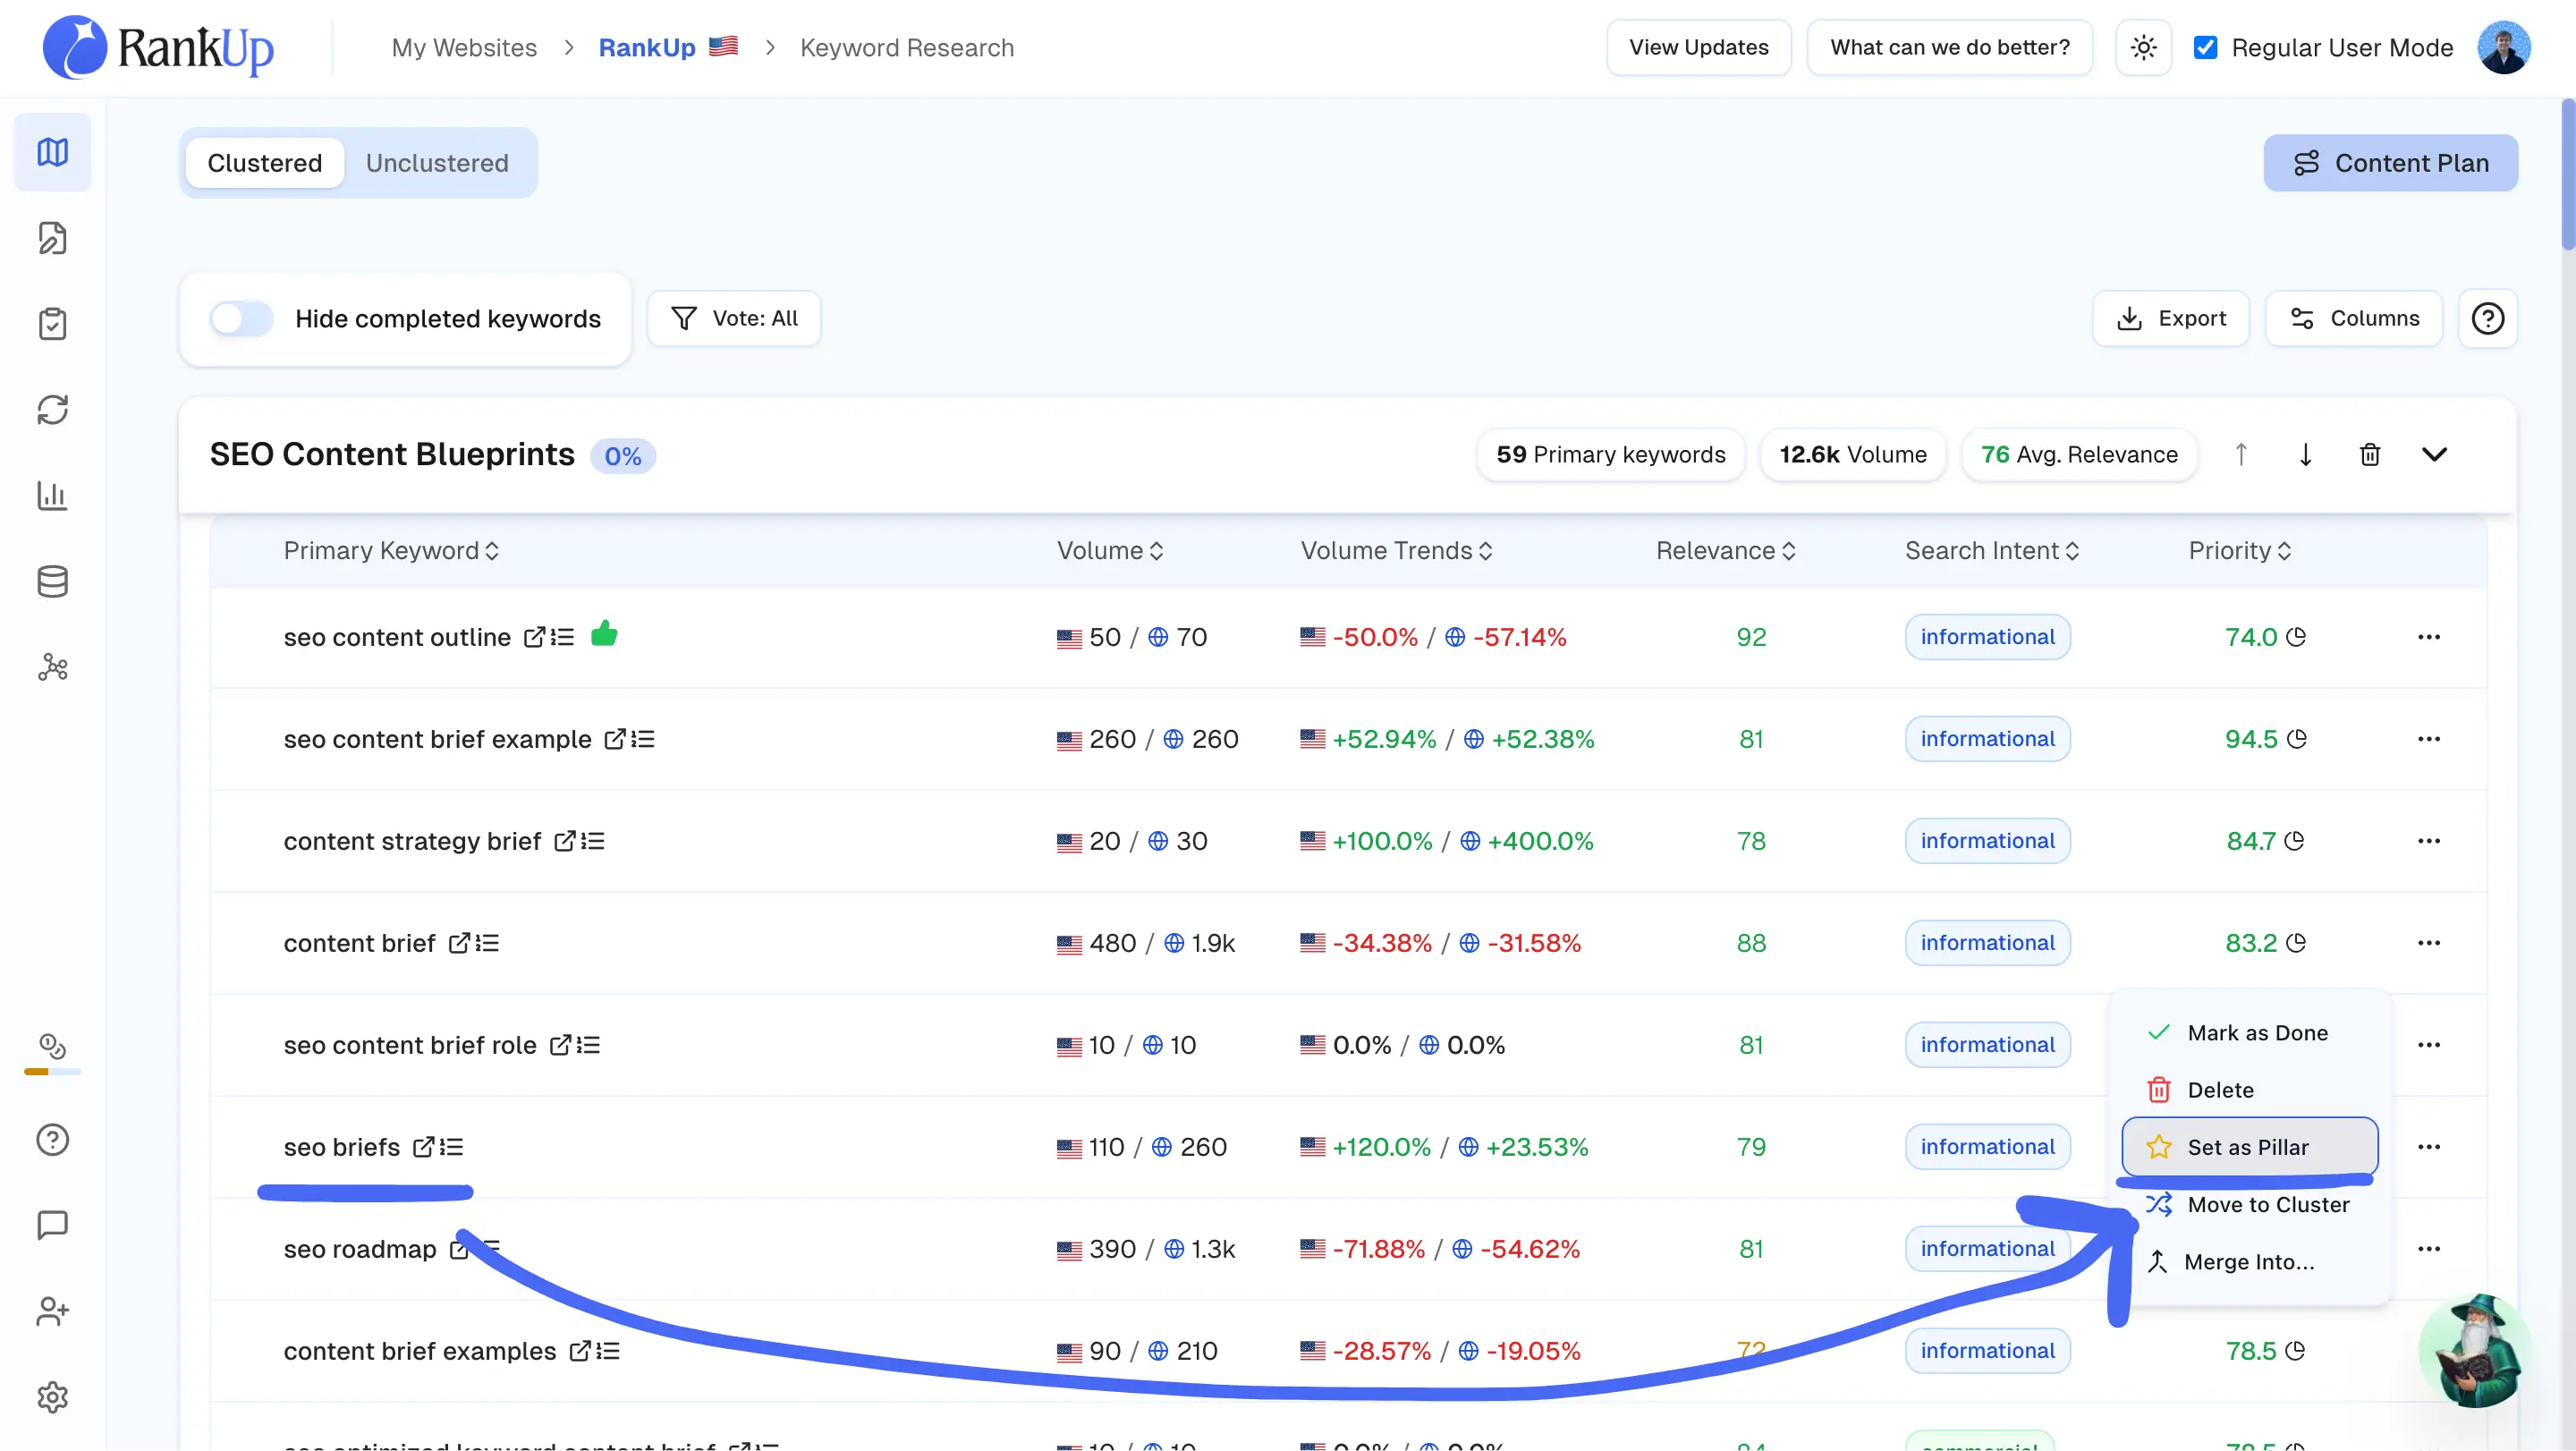Viewport: 2576px width, 1451px height.
Task: Open Vote: All filter dropdown
Action: click(x=734, y=319)
